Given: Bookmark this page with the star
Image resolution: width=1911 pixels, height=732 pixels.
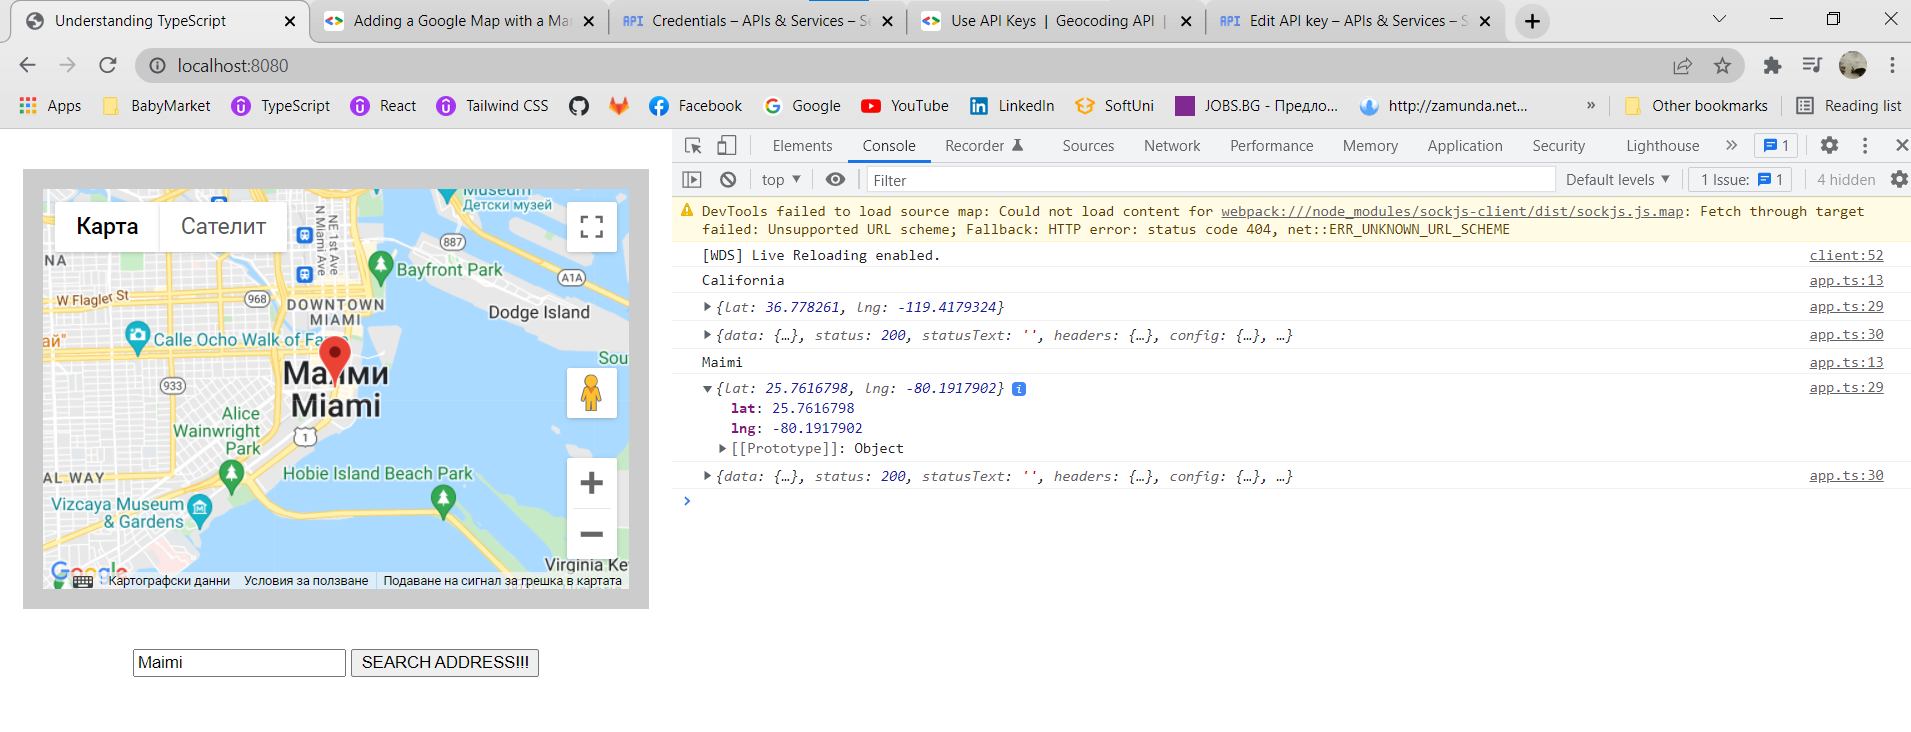Looking at the screenshot, I should coord(1722,66).
